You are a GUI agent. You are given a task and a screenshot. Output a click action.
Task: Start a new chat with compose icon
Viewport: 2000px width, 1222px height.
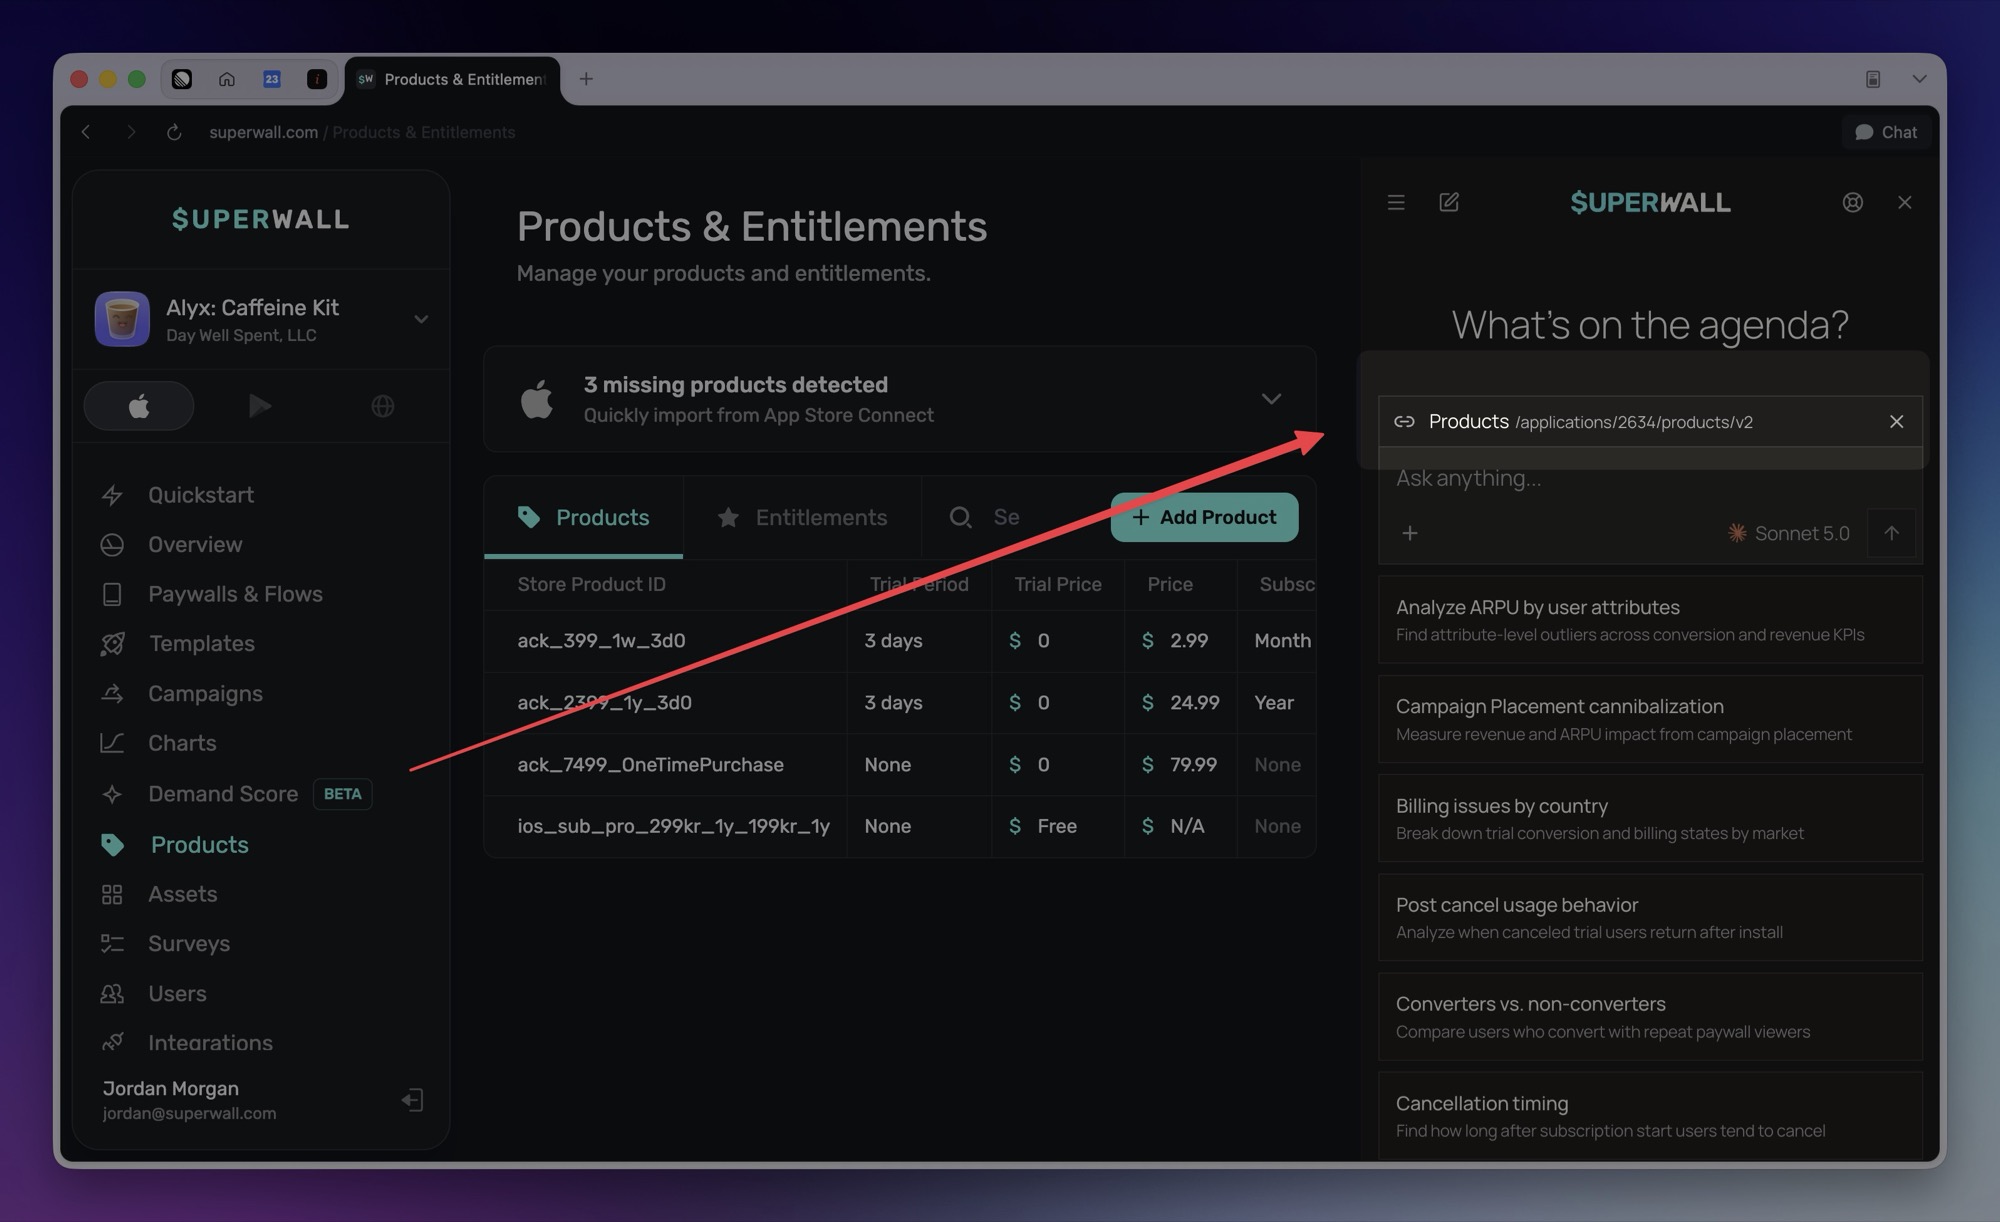tap(1449, 202)
